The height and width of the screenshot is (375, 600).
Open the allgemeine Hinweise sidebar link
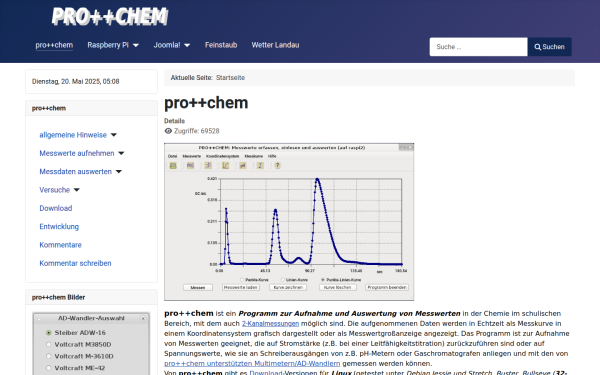coord(73,135)
